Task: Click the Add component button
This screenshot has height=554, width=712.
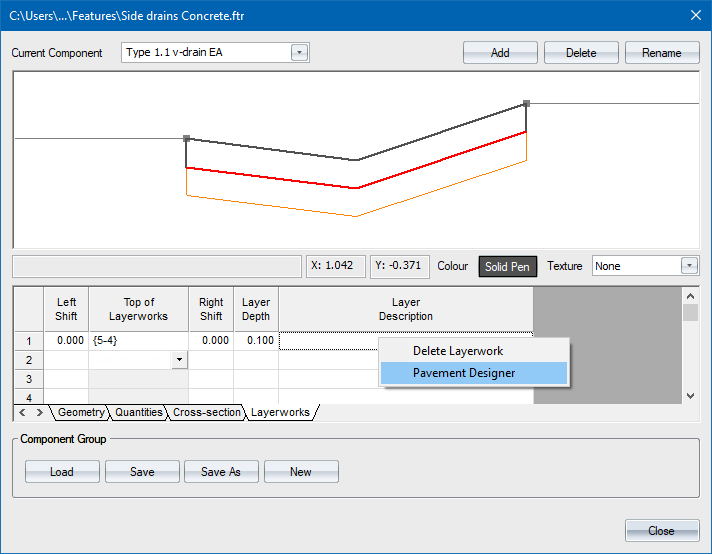Action: coord(500,53)
